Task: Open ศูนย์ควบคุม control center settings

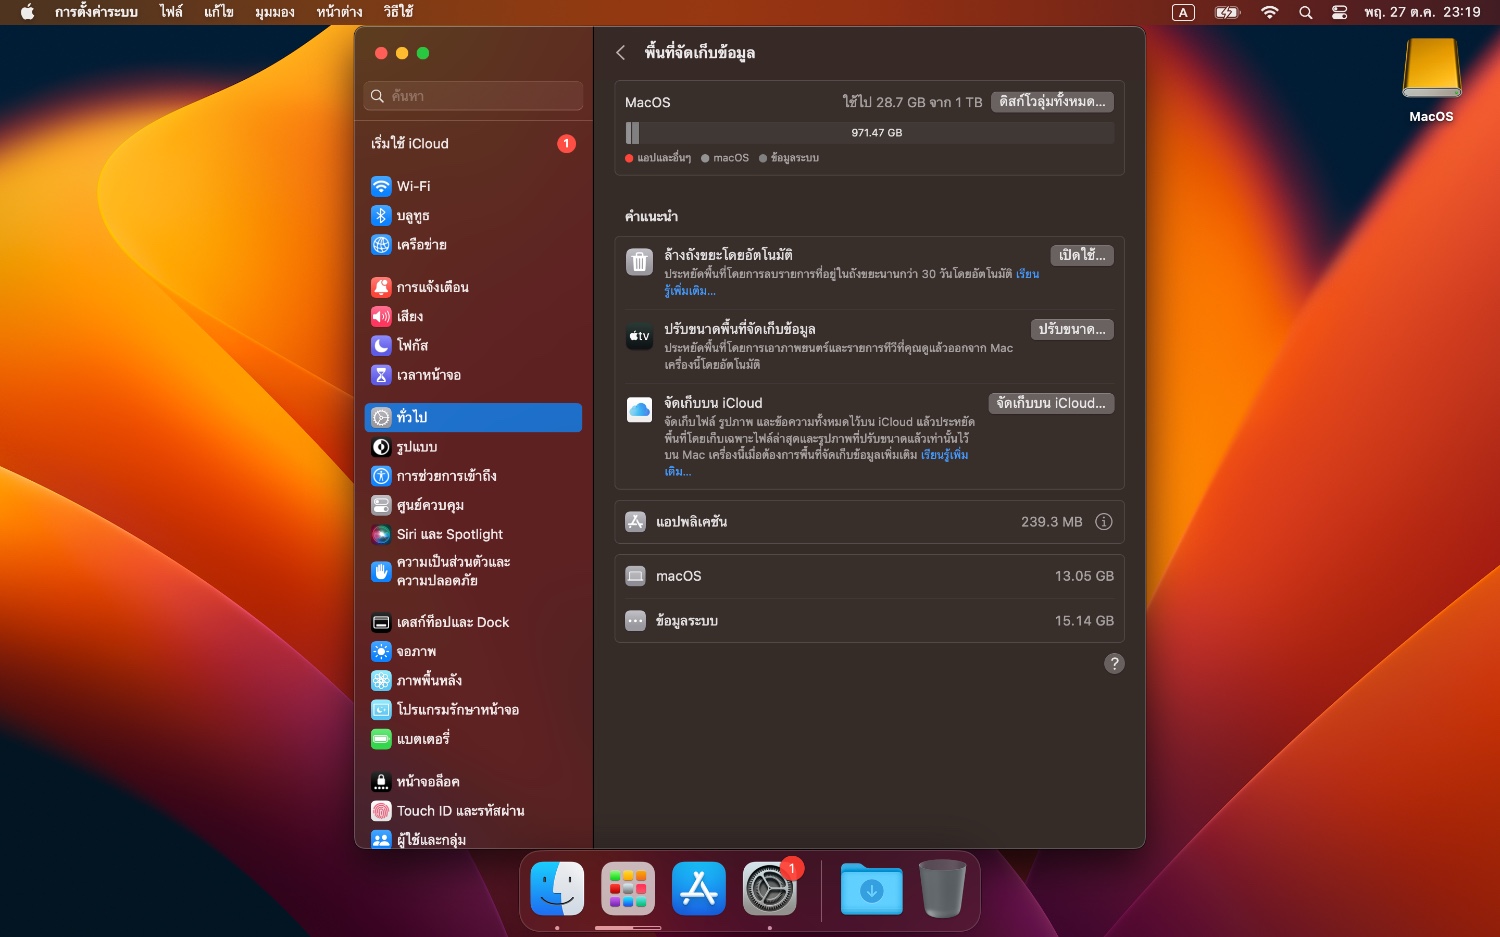Action: coord(473,505)
